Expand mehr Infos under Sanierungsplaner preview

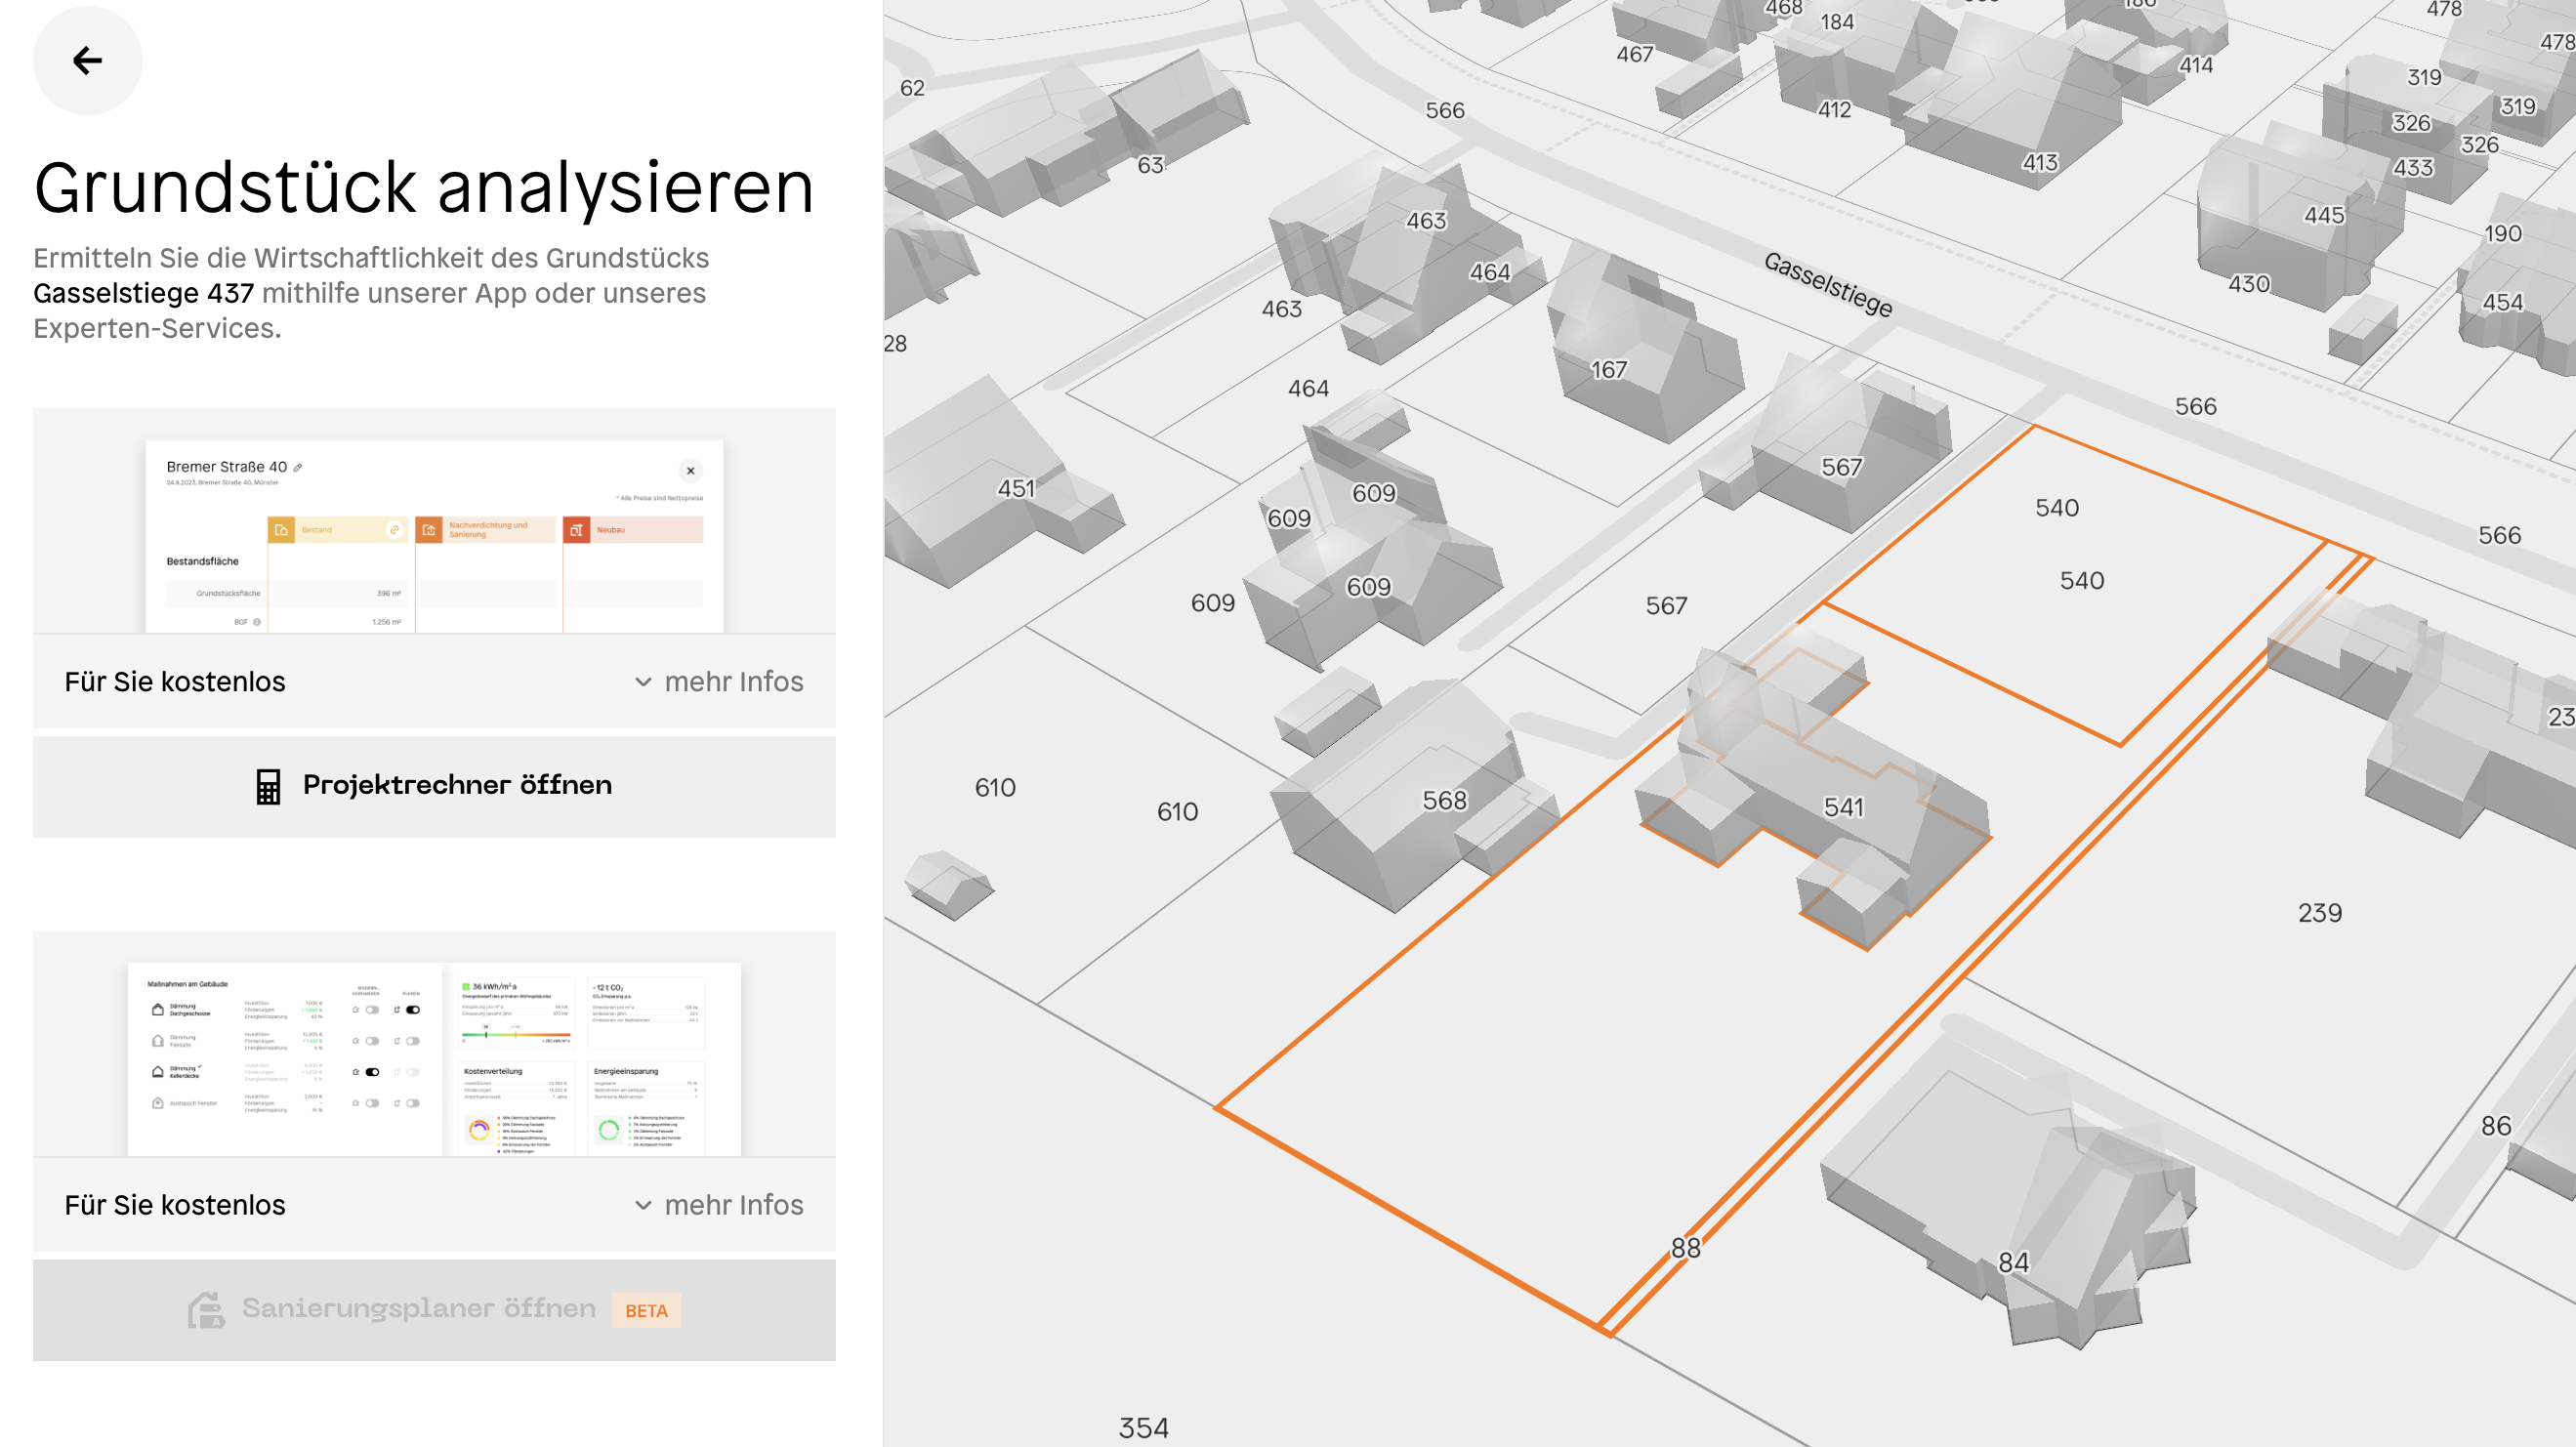tap(719, 1205)
